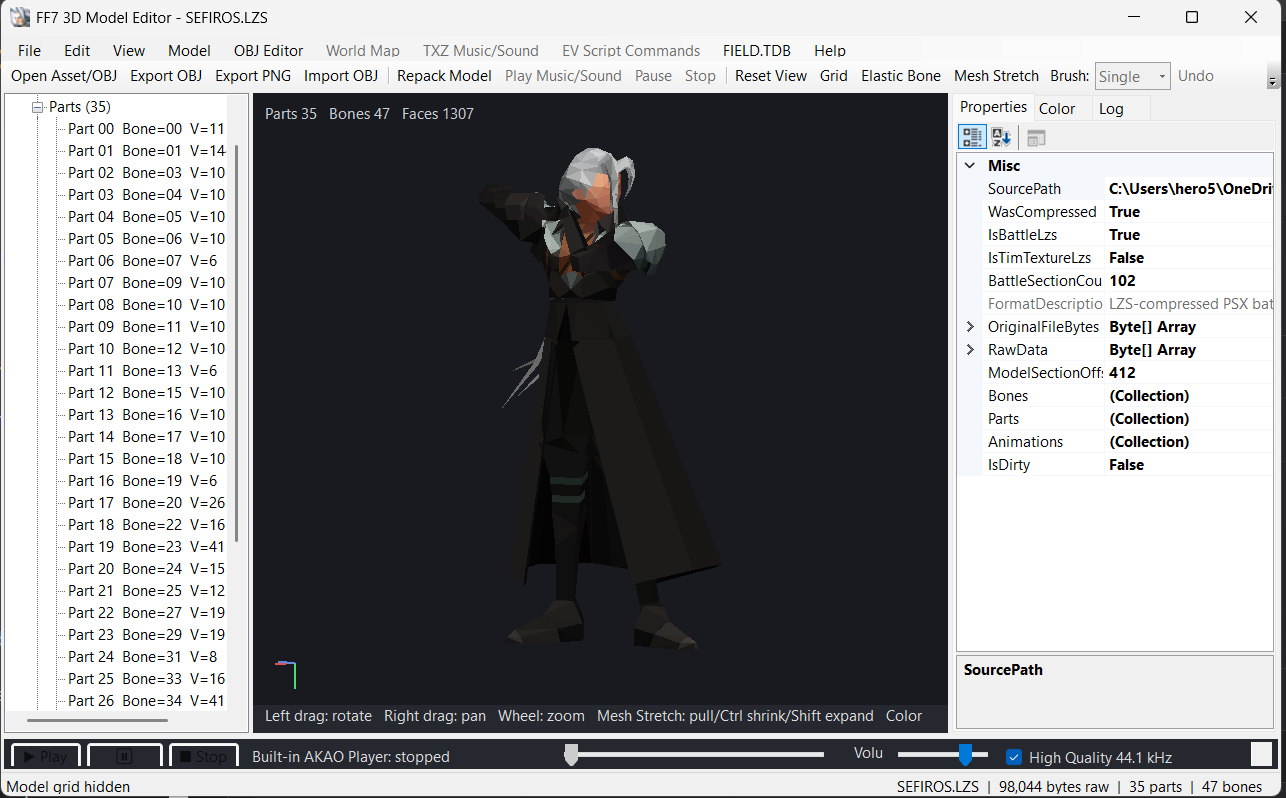Screen dimensions: 1286x798
Task: Open the FIELD.TDB menu
Action: (757, 50)
